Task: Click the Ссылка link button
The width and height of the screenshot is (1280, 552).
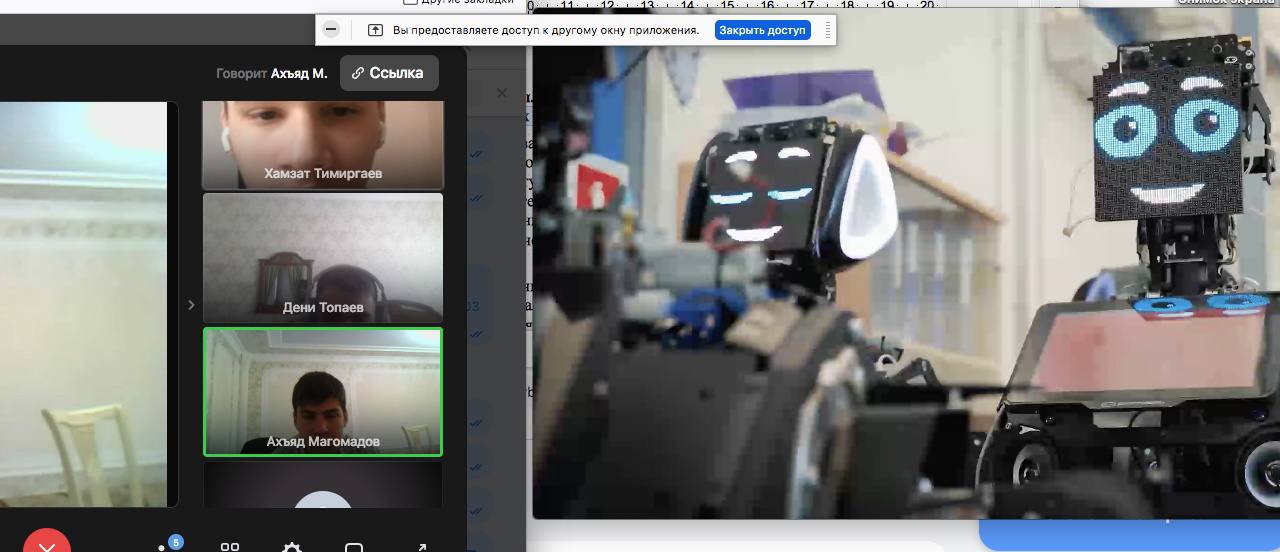Action: click(x=389, y=73)
